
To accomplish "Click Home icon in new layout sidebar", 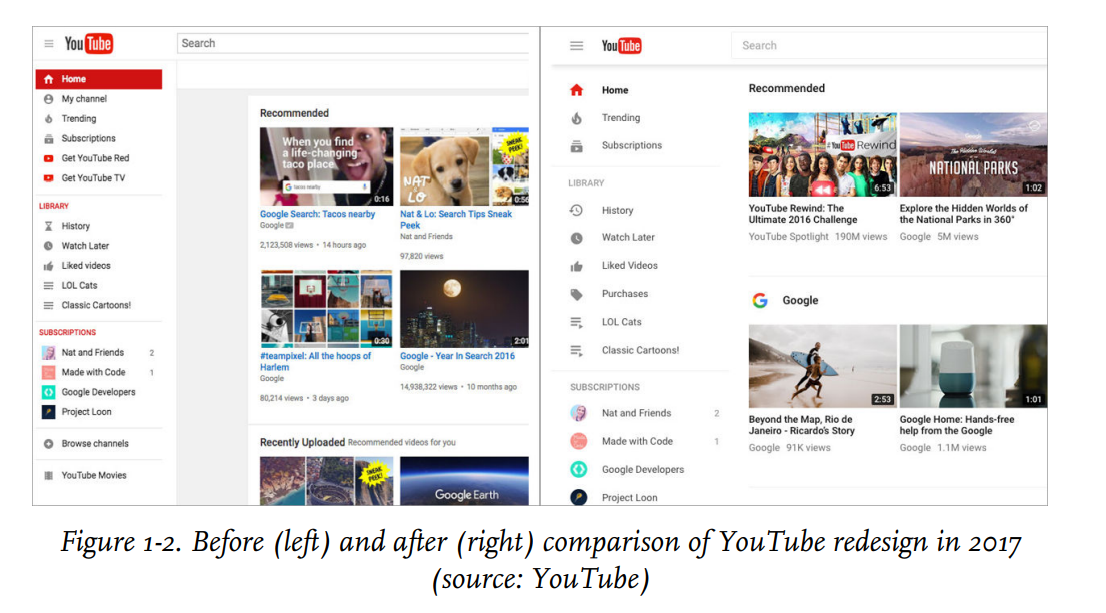I will point(576,90).
